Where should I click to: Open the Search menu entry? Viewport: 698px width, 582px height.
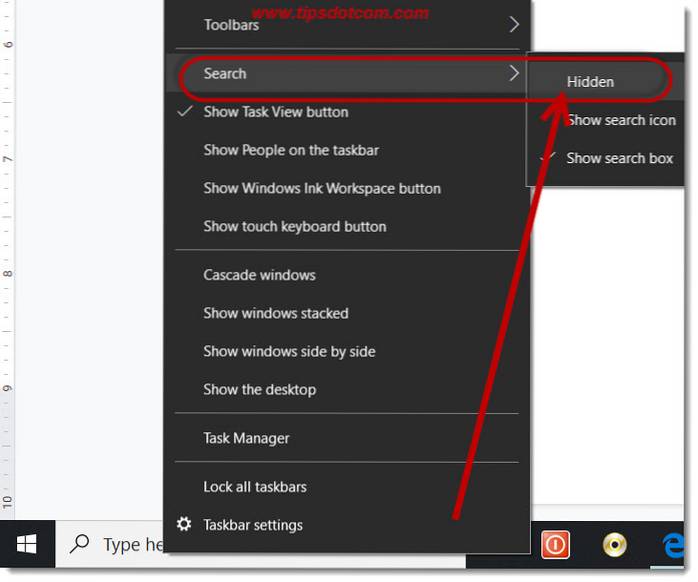coord(225,73)
